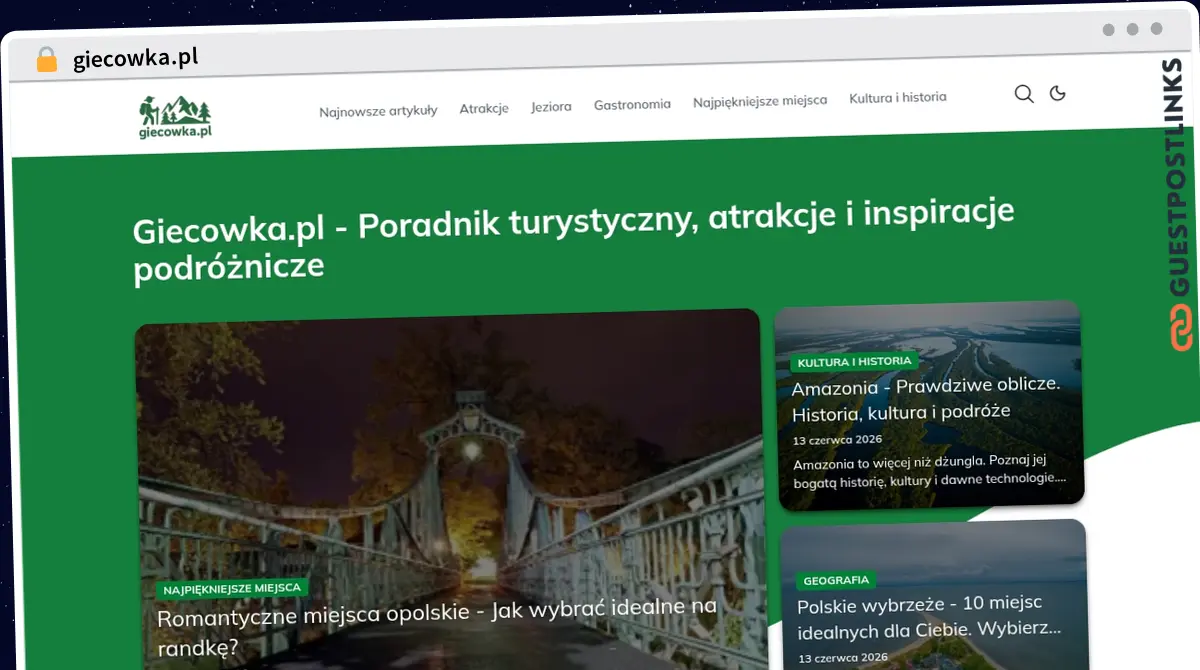Click the orange padlock icon
1200x670 pixels.
tap(47, 59)
